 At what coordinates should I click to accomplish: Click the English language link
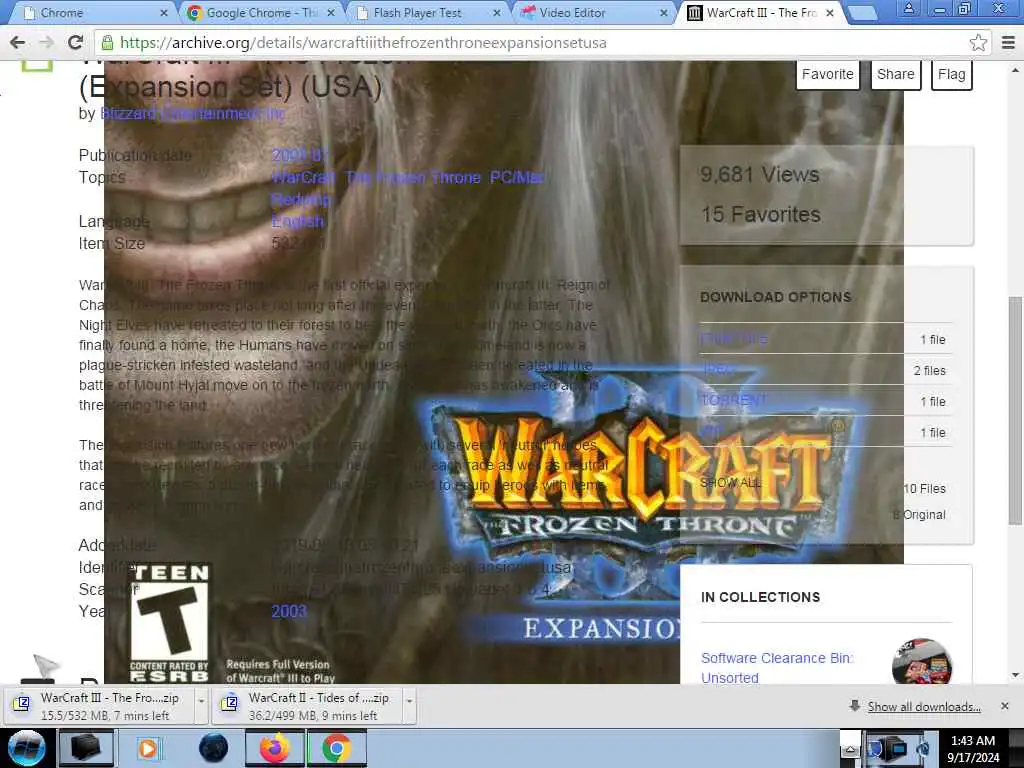(297, 221)
